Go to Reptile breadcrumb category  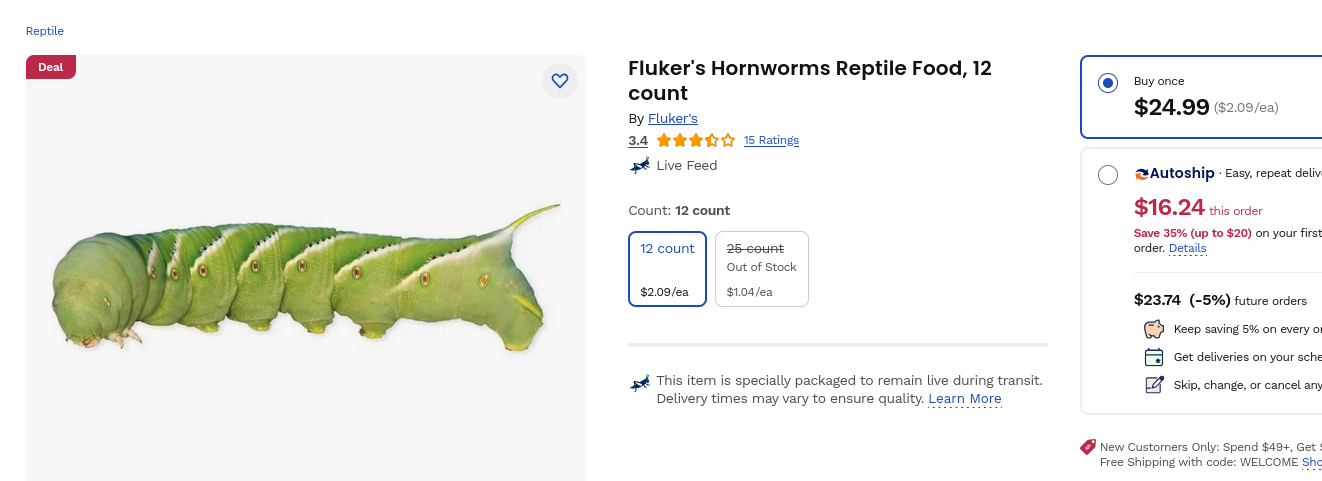tap(45, 31)
